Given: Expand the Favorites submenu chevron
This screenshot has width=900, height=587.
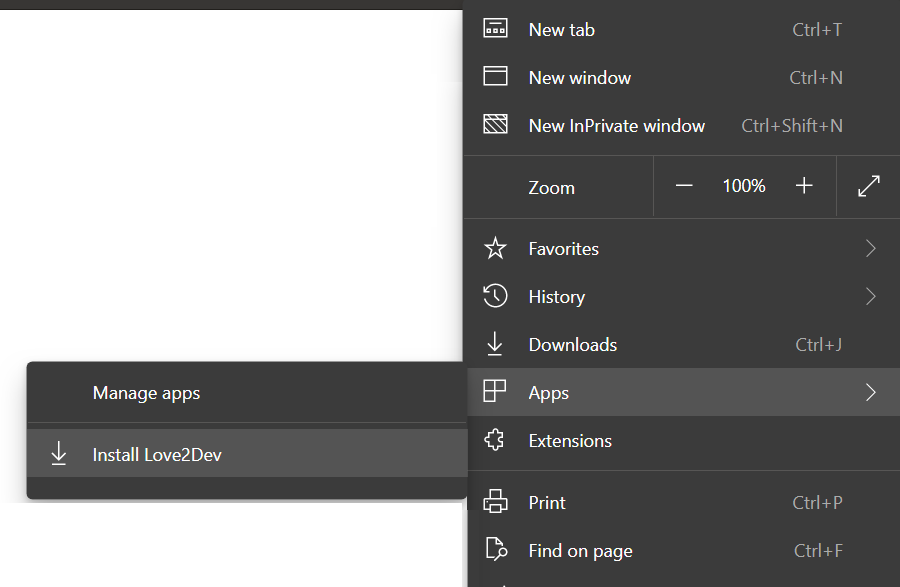Looking at the screenshot, I should coord(870,248).
